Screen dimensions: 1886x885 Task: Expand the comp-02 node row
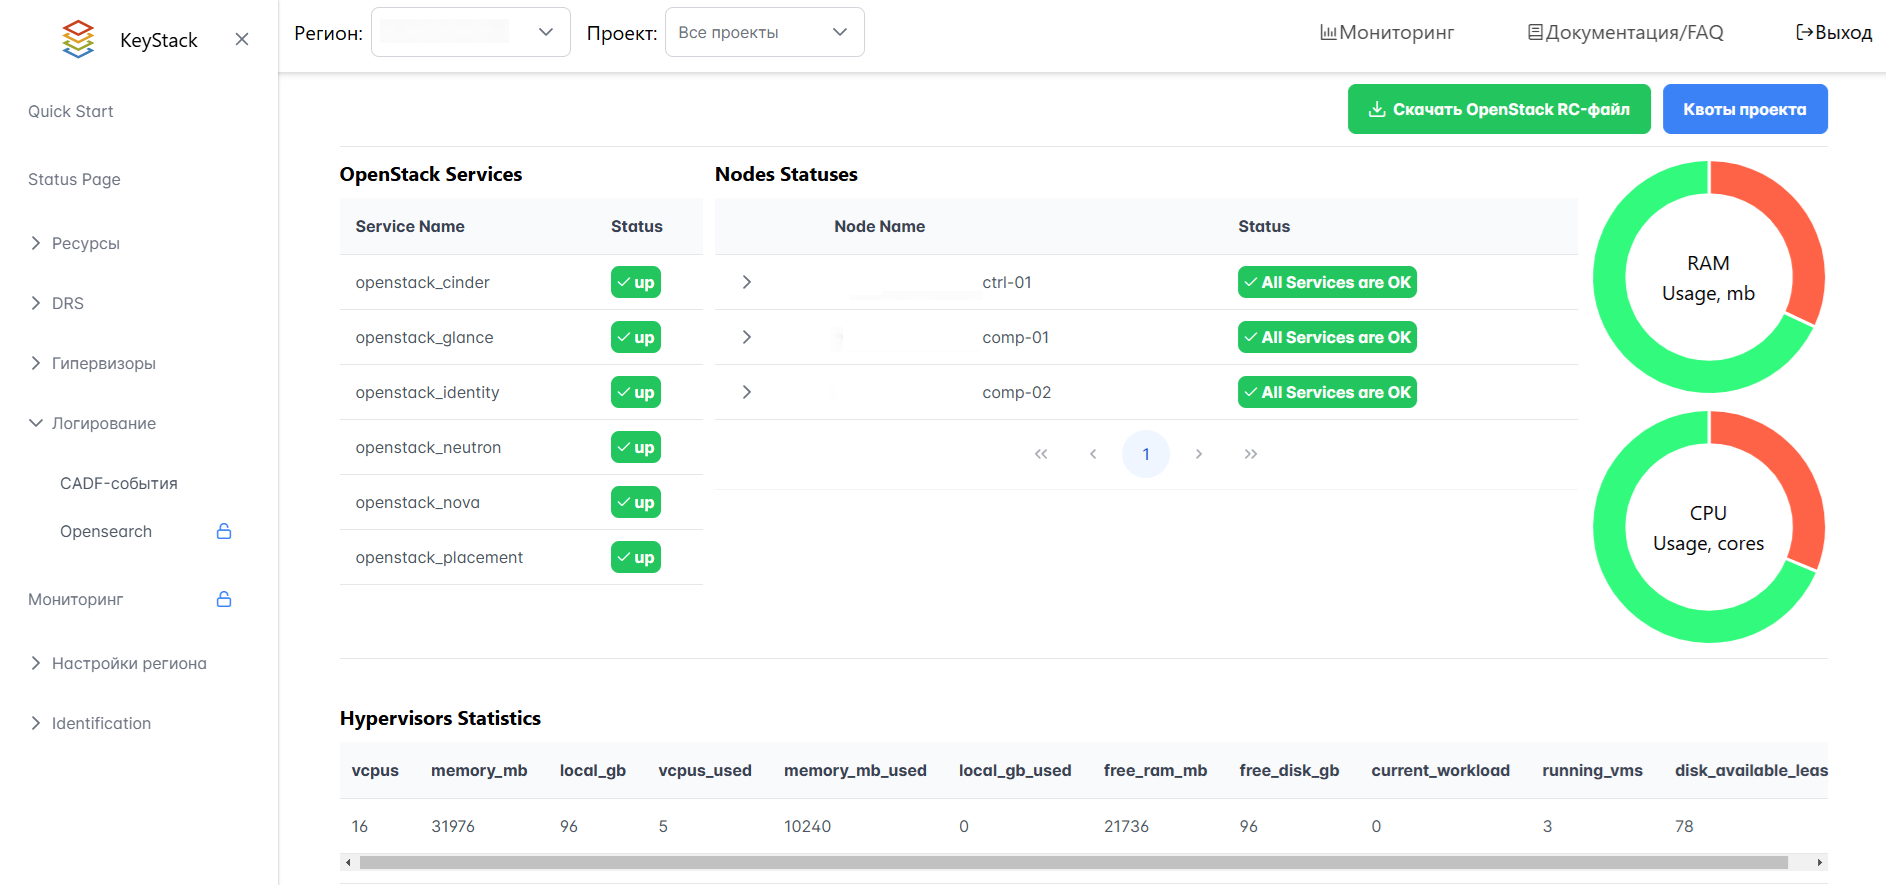tap(746, 392)
